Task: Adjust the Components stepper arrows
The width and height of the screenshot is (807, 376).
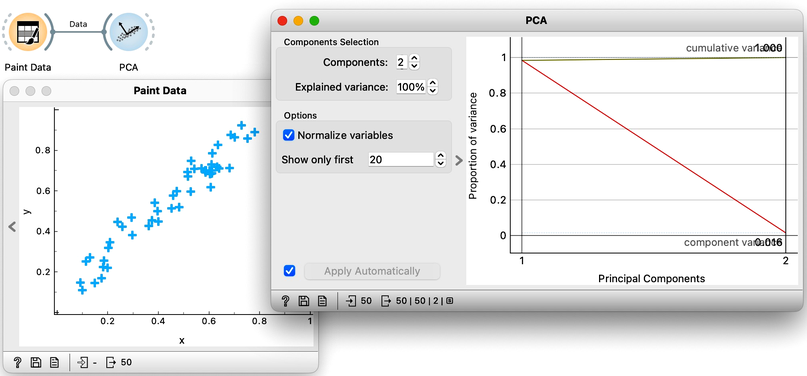Action: click(x=414, y=63)
